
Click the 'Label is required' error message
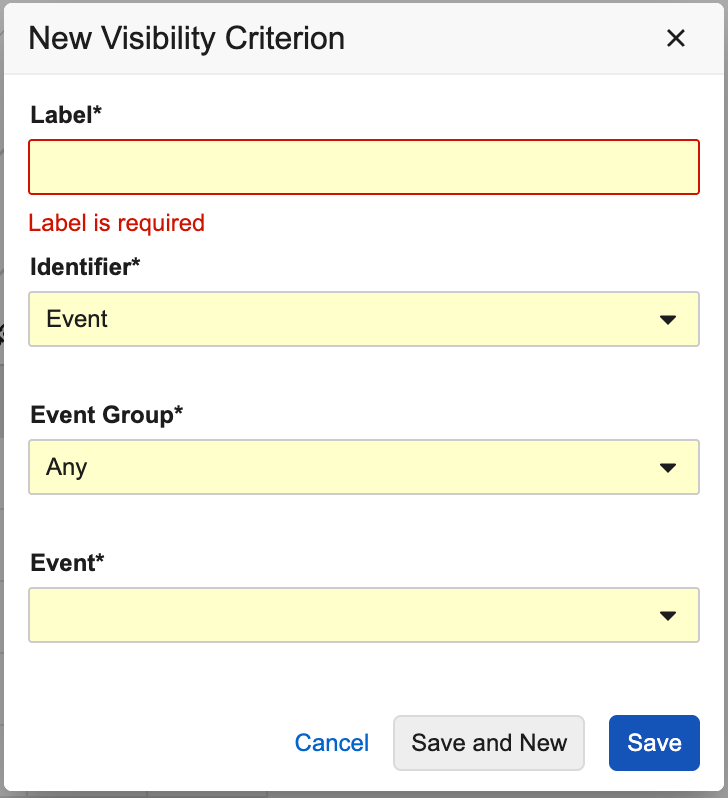point(116,223)
